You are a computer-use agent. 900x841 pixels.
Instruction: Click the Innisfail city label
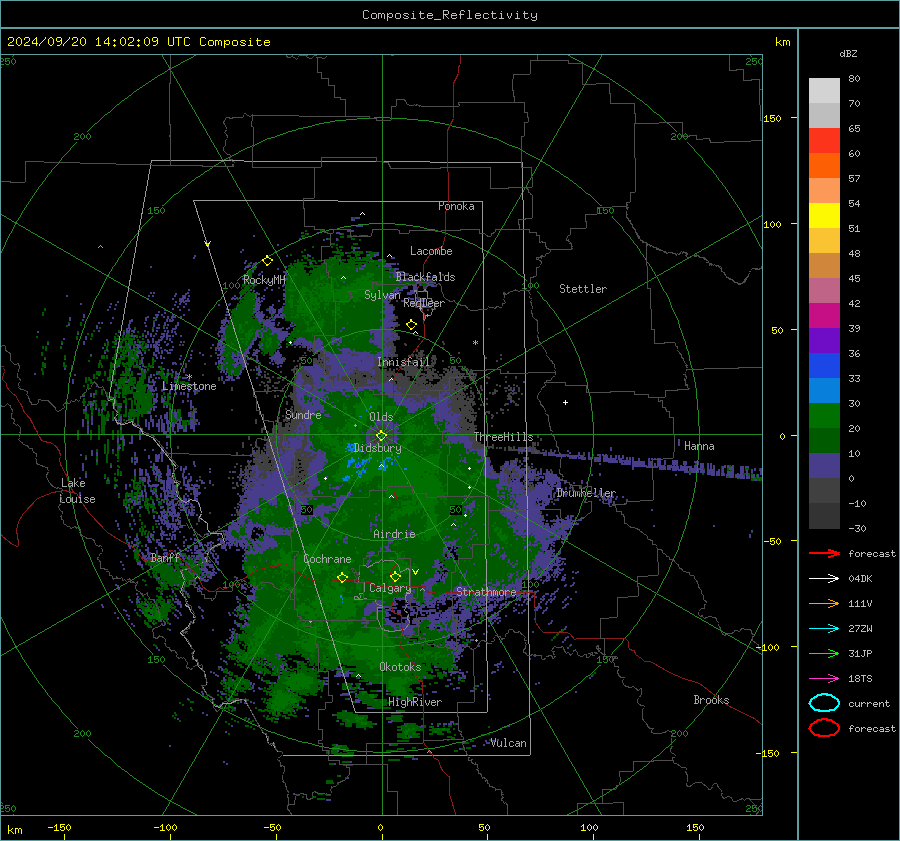(x=404, y=362)
